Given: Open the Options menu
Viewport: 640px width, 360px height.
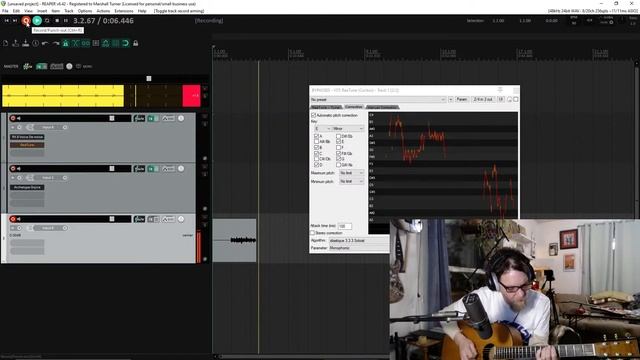Looking at the screenshot, I should pos(84,11).
